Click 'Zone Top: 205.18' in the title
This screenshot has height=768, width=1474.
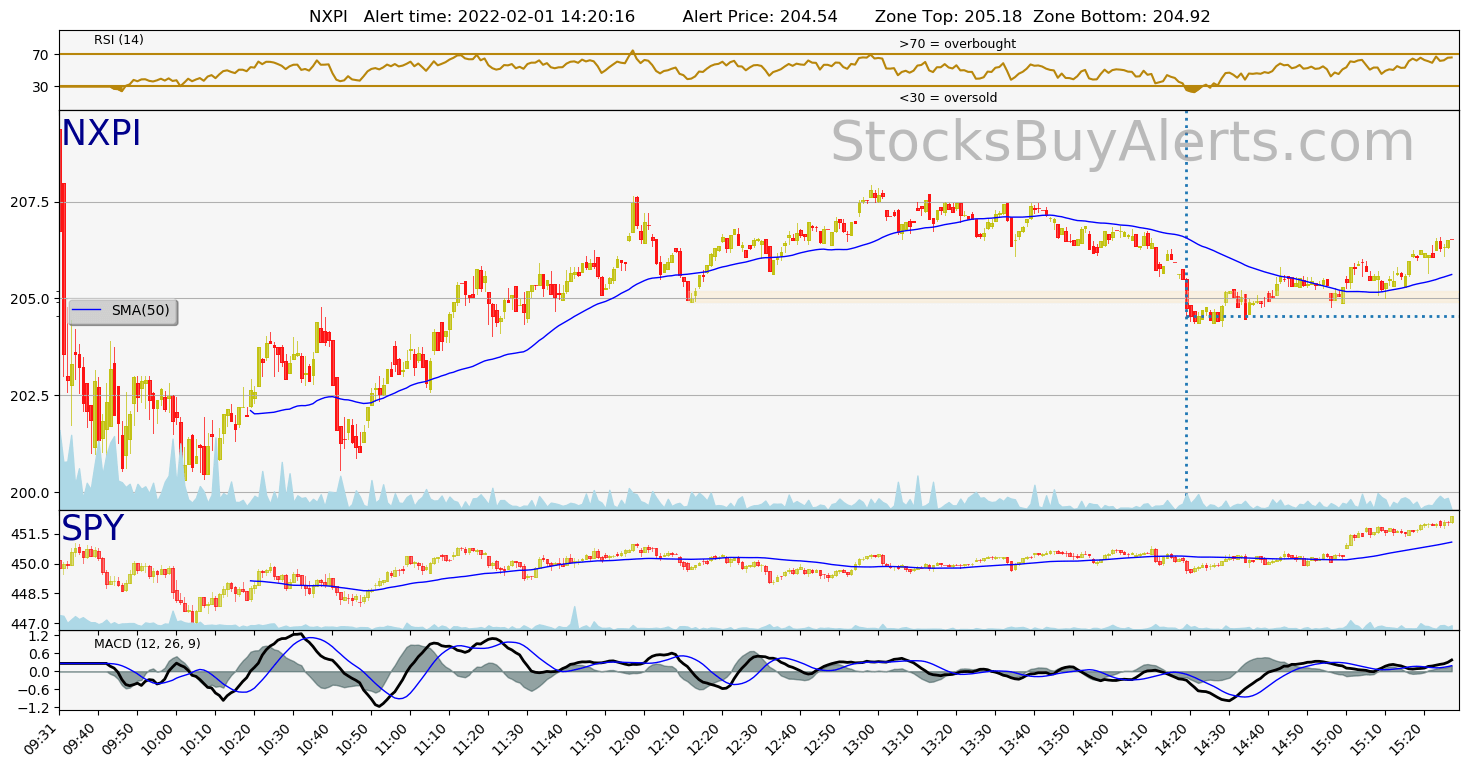pos(948,16)
